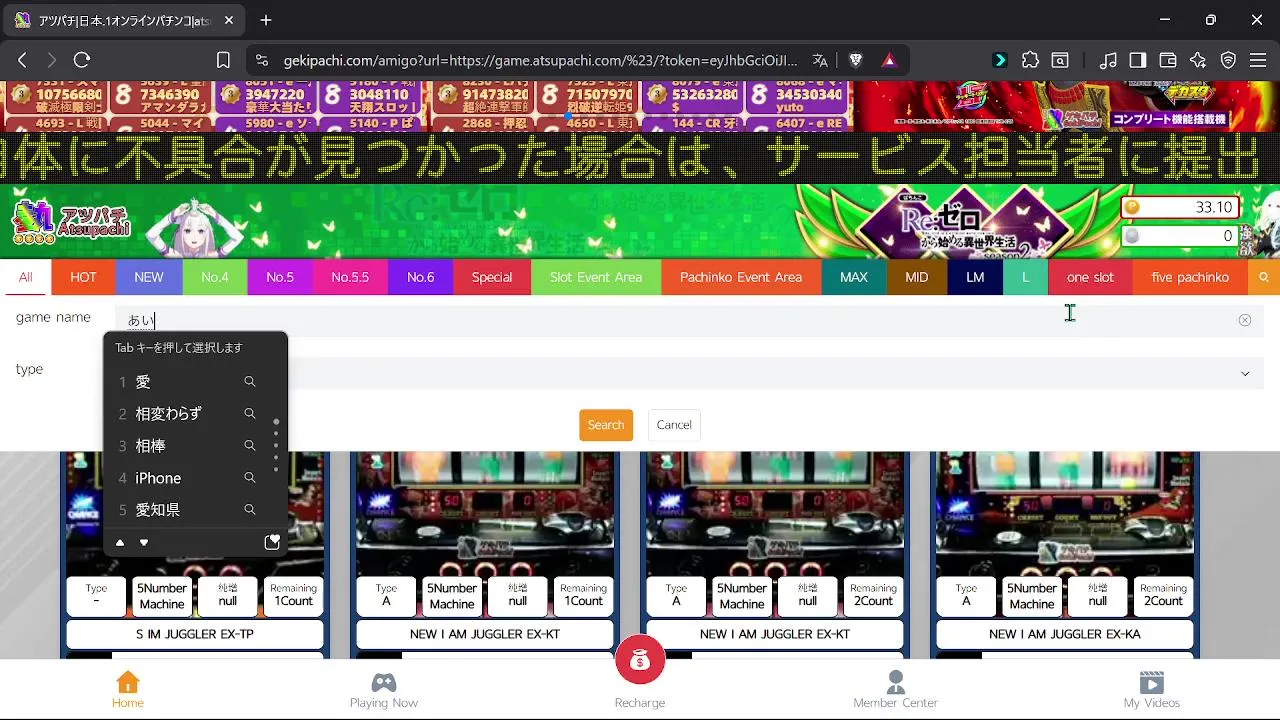Open Brave Shields lion icon
The image size is (1280, 720).
tap(856, 60)
